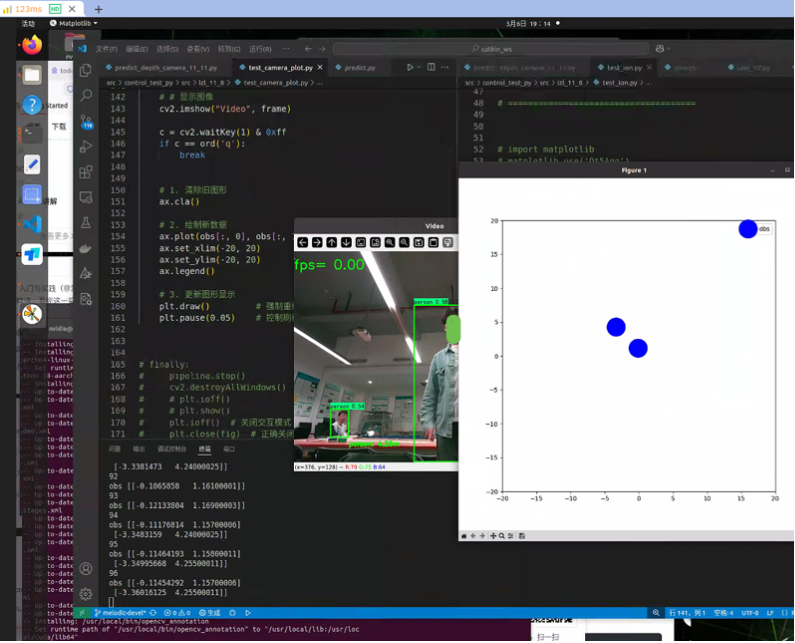The height and width of the screenshot is (643, 795).
Task: Open the Explorer view in the activity bar
Action: 86,70
